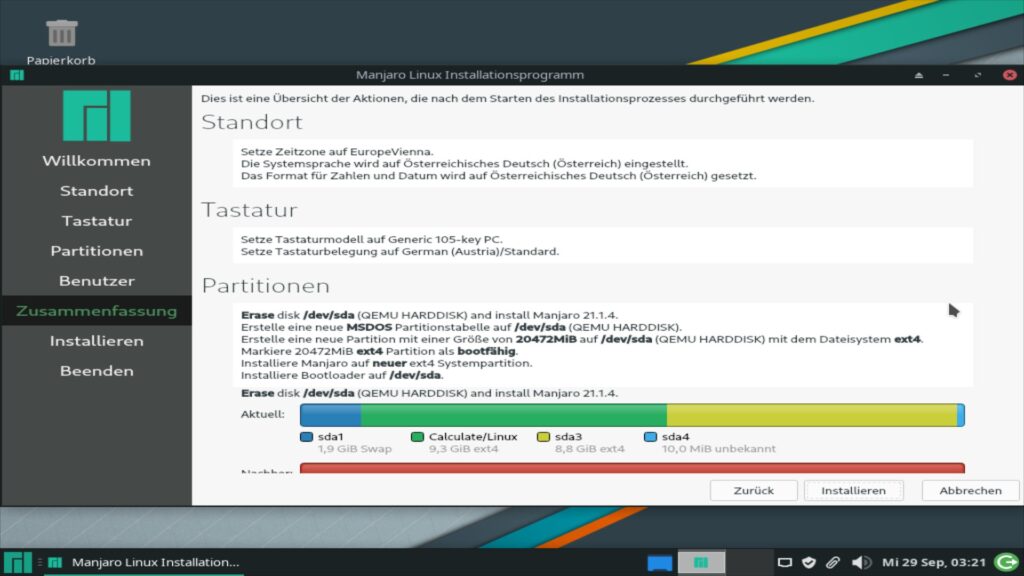
Task: Click the '1,9 GiB Swap' legend text
Action: coord(355,449)
